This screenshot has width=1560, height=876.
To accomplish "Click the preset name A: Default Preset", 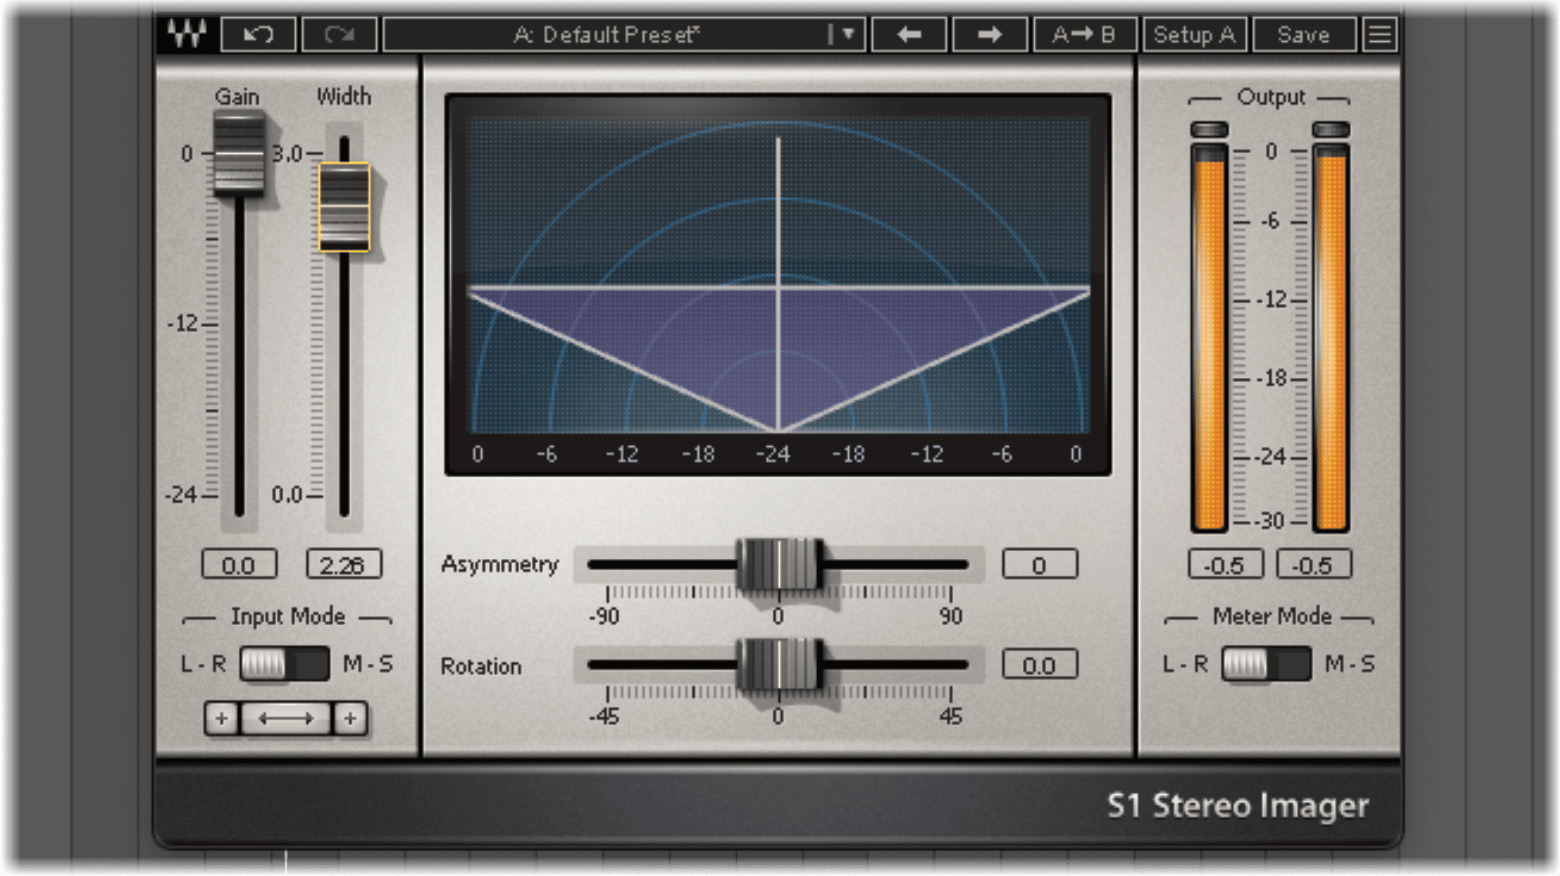I will point(606,34).
